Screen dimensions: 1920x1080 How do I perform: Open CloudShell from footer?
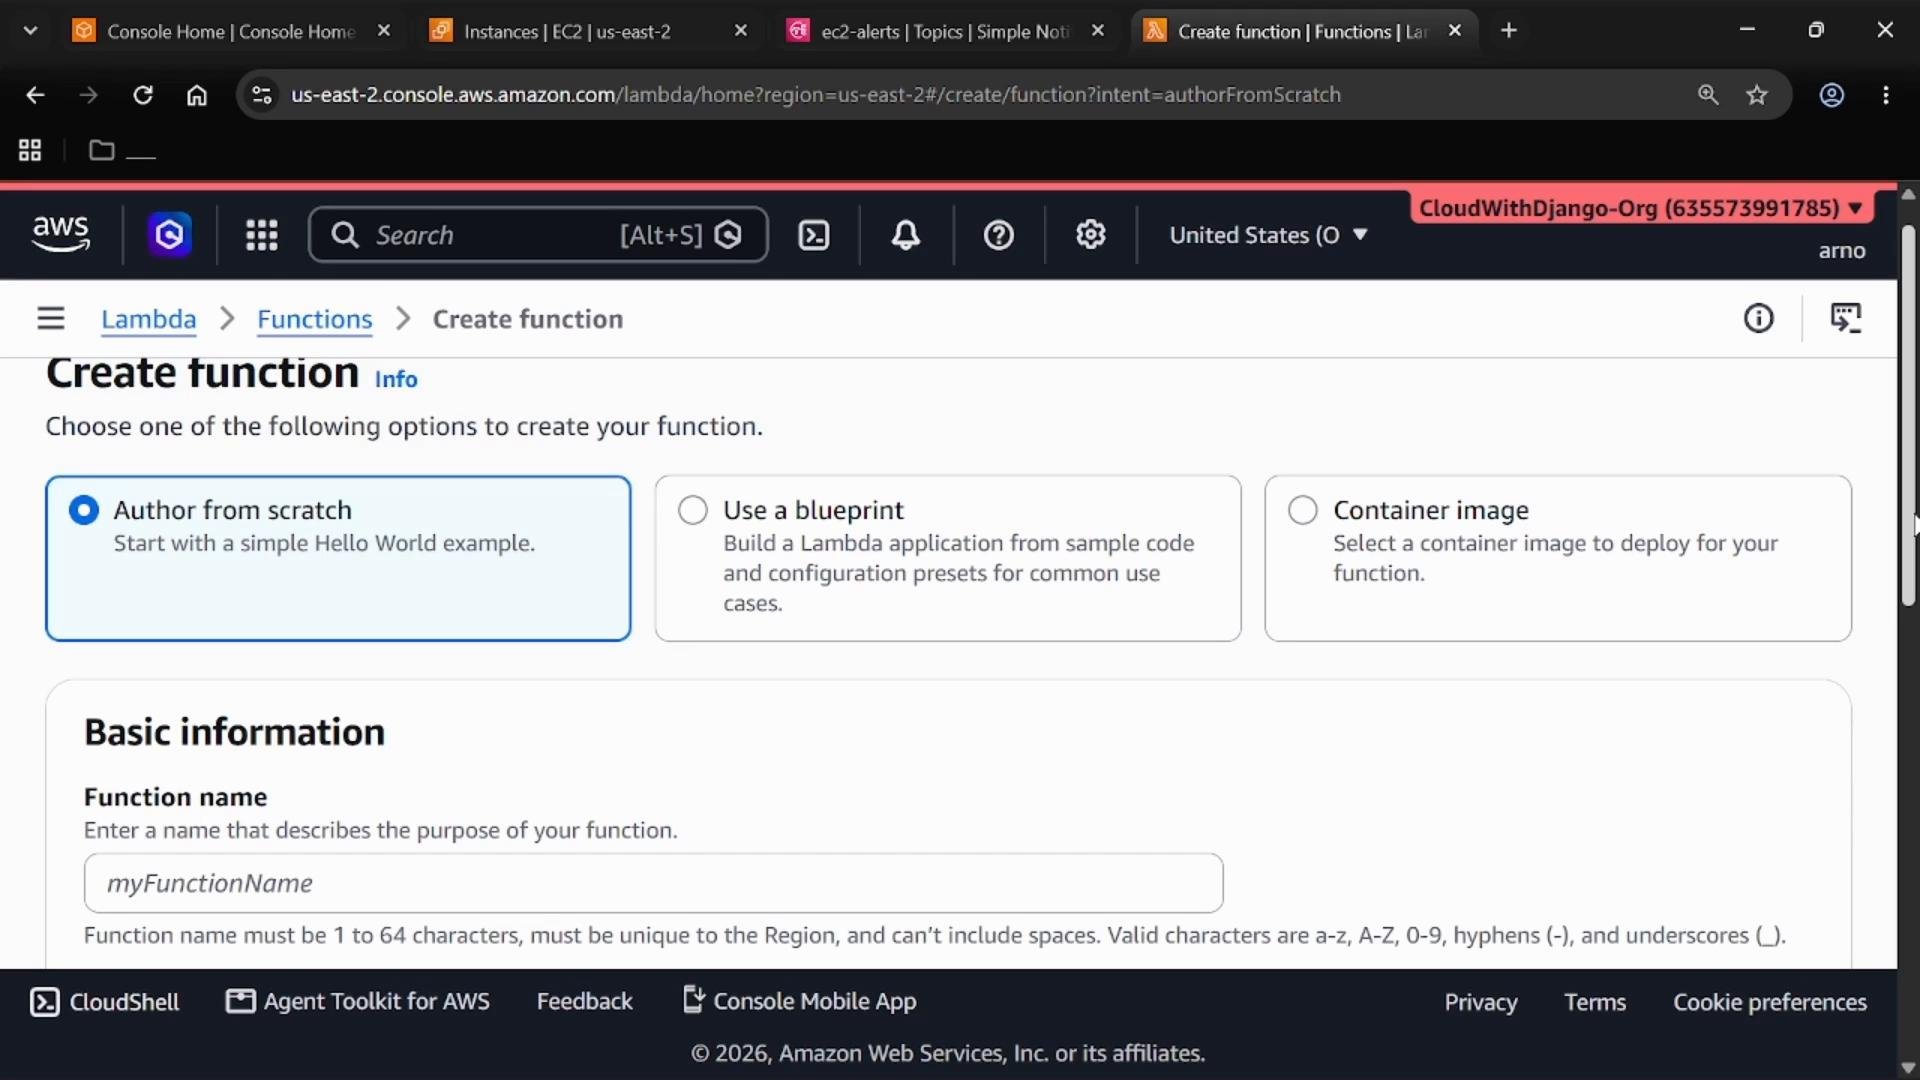(x=104, y=1002)
